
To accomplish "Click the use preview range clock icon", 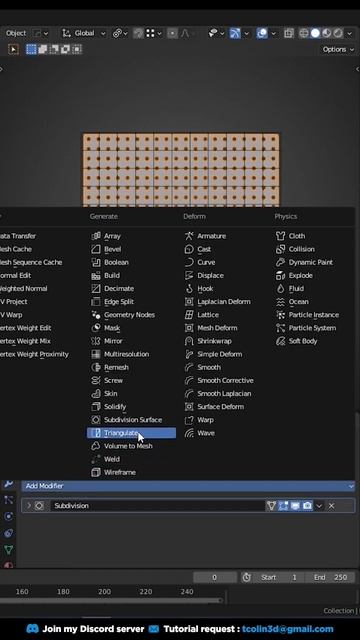I will pos(246,577).
